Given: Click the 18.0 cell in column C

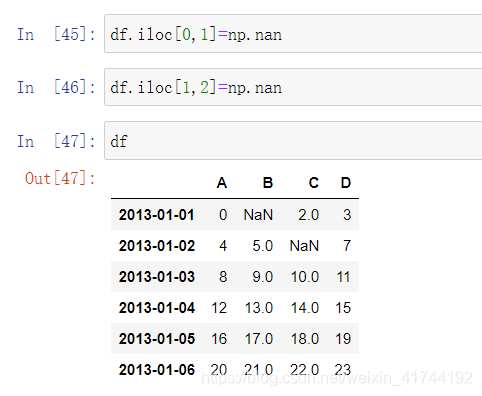Looking at the screenshot, I should pos(305,339).
